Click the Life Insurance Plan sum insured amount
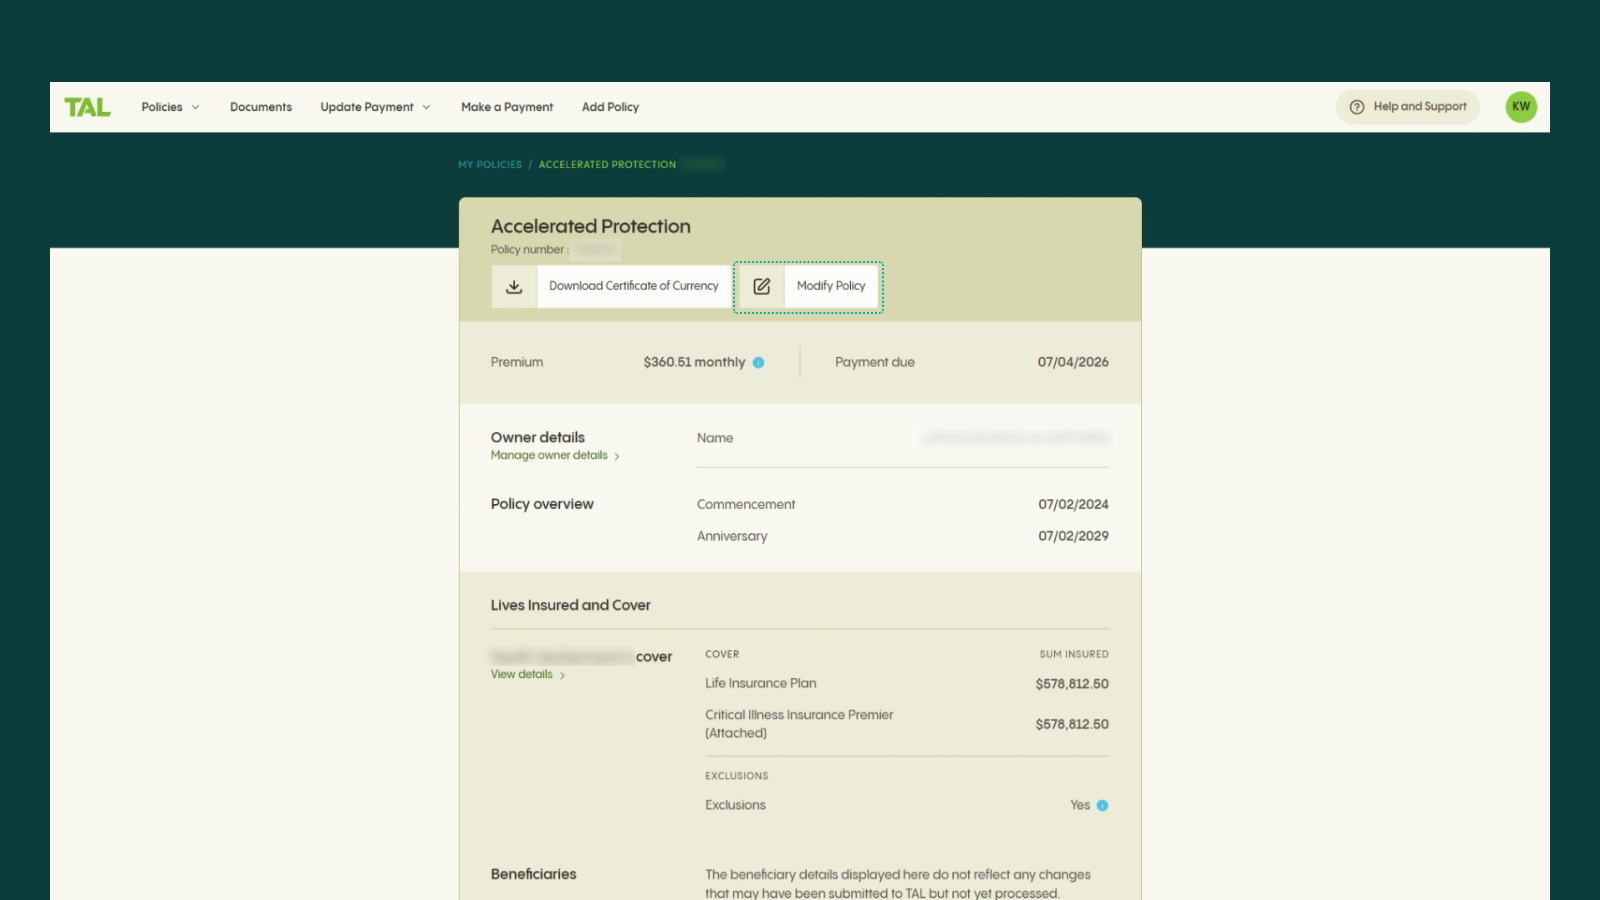Image resolution: width=1600 pixels, height=900 pixels. (x=1072, y=684)
